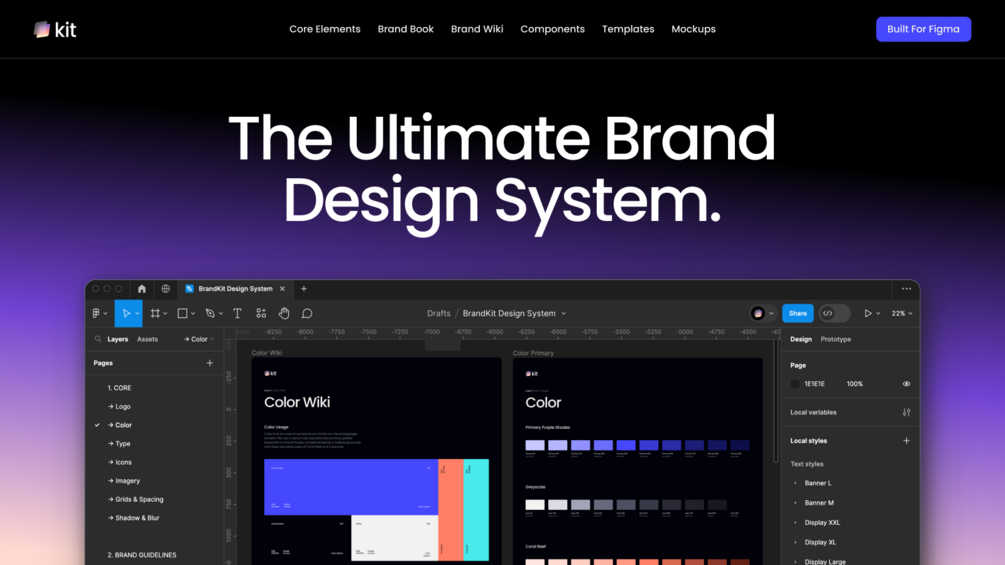Add a local style with plus
1005x565 pixels.
[x=906, y=441]
